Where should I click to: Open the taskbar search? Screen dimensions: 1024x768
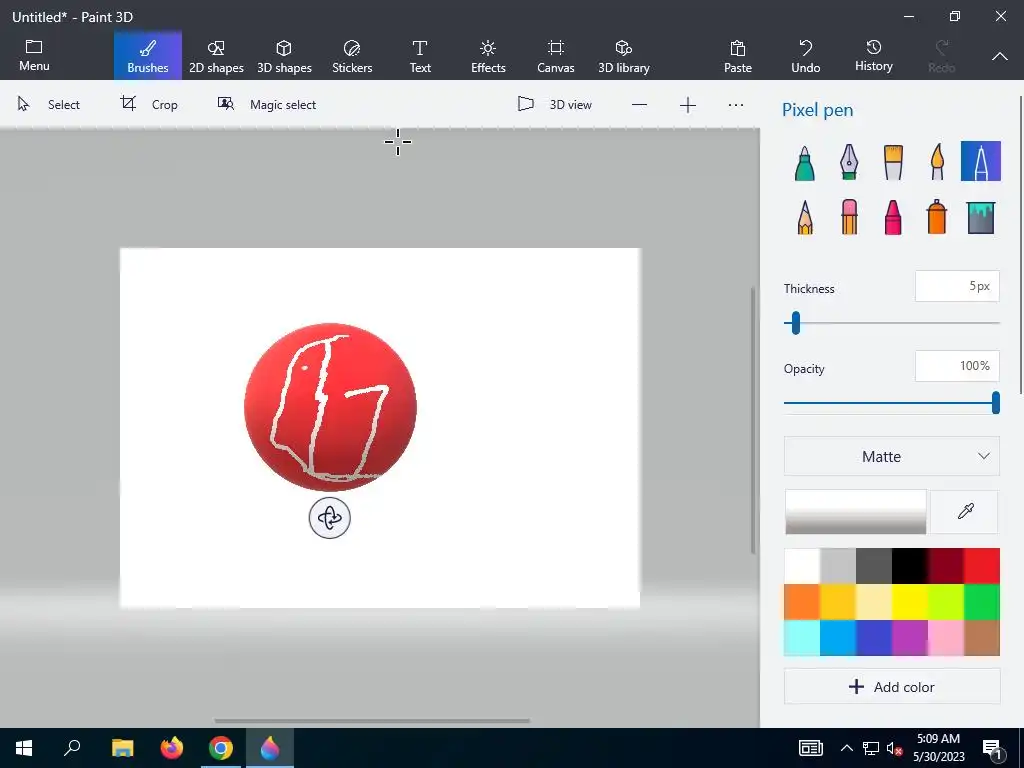coord(72,748)
